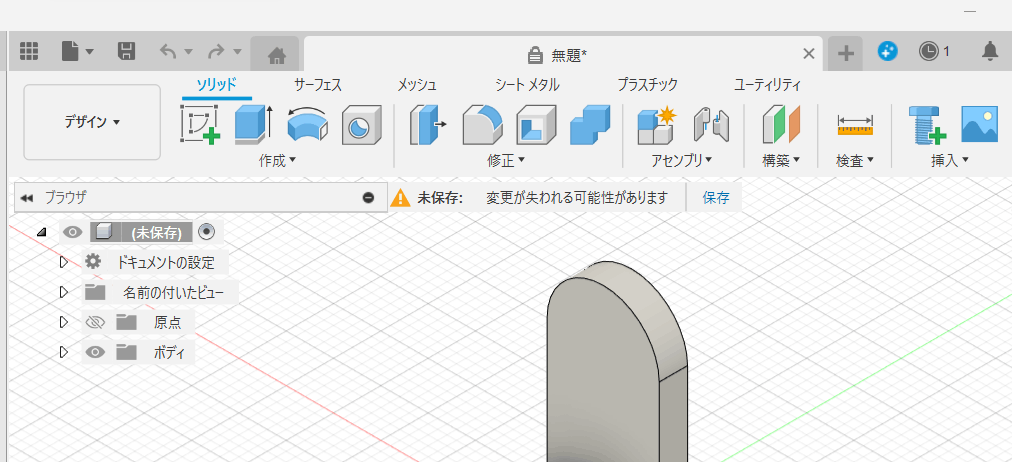Open the デザイン workspace dropdown
Screen dimensions: 1012x462
[x=92, y=122]
